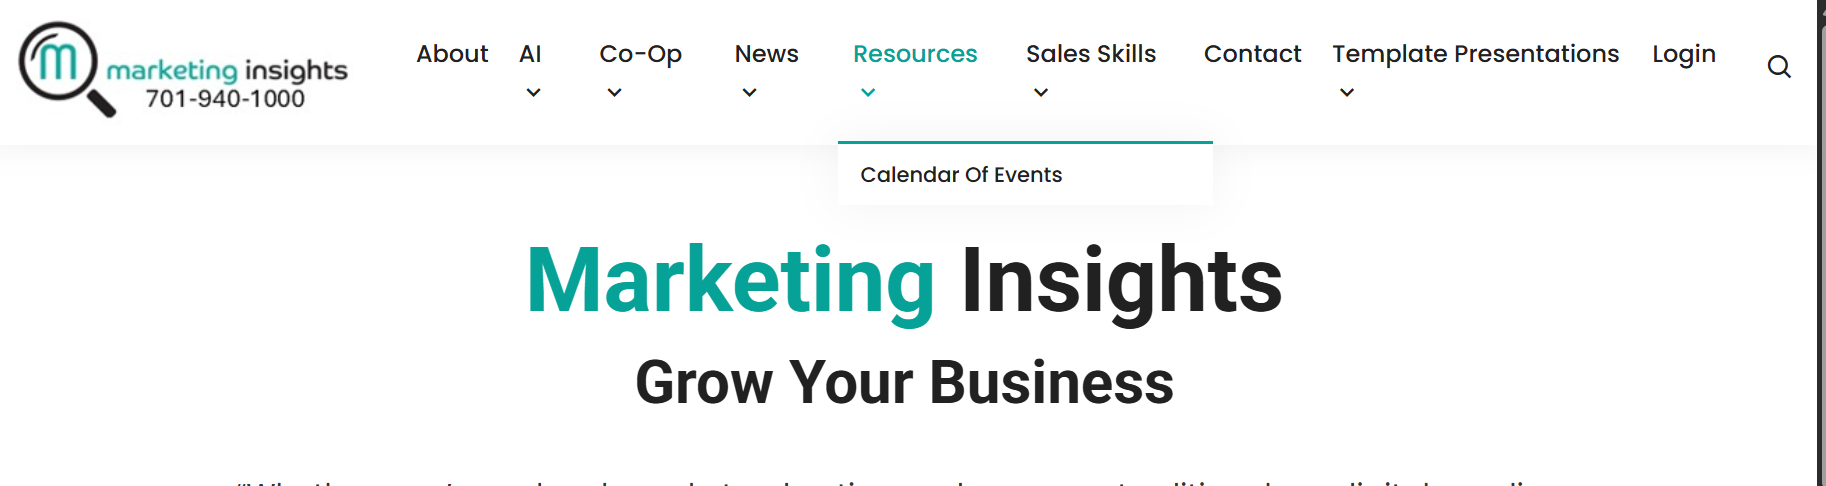Click the 701-940-1000 phone number
Viewport: 1826px width, 486px height.
point(225,99)
